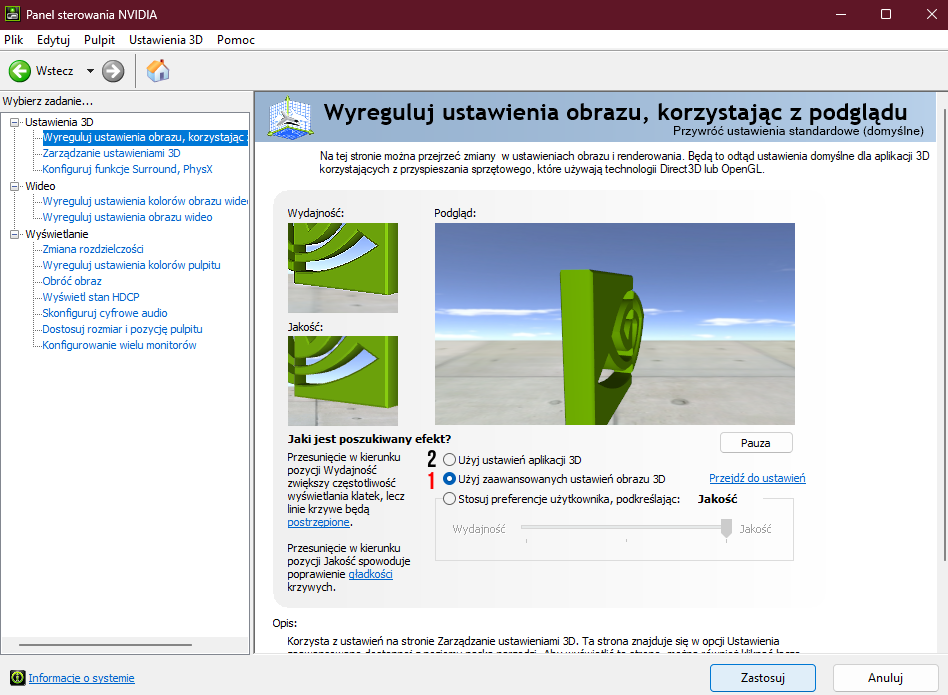Image resolution: width=948 pixels, height=695 pixels.
Task: Open Wyreguluj ustawienia obrazu wideo
Action: click(x=128, y=217)
